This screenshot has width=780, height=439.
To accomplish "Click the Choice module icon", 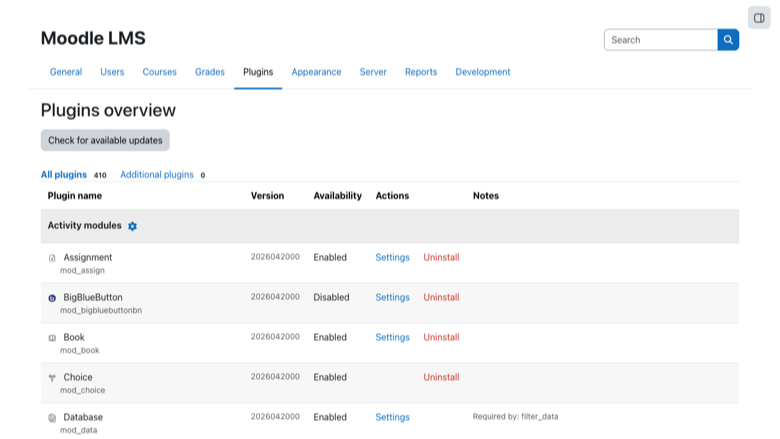I will (52, 378).
